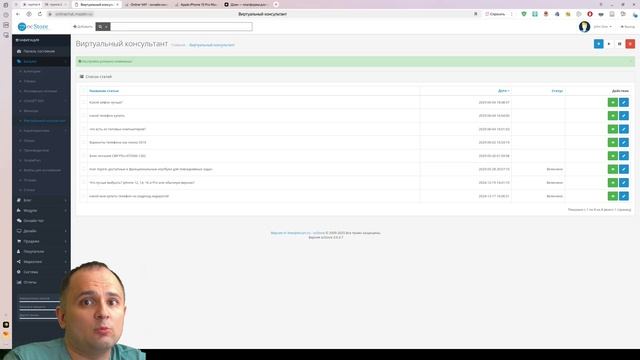Screen dimensions: 640x360
Task: View the "какой мне купить телефон на андроид" entry
Action: click(x=613, y=196)
